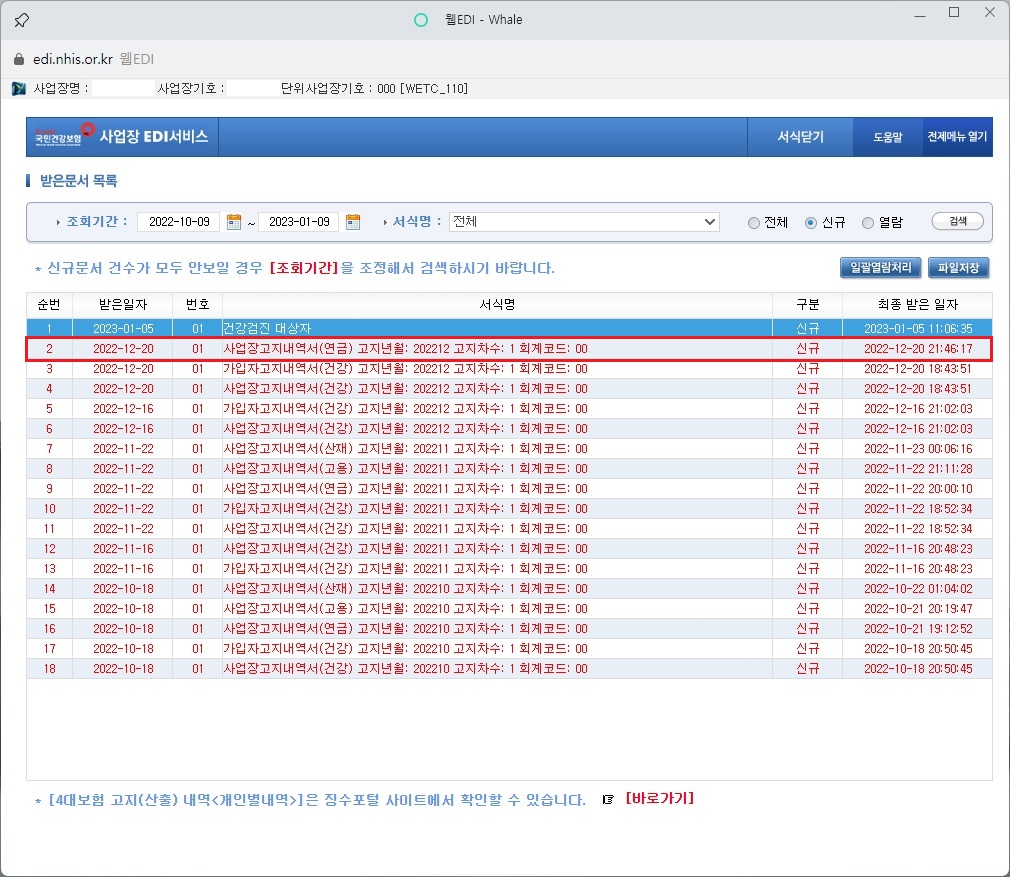Close the 웹EDI Whale window
Image resolution: width=1010 pixels, height=877 pixels.
pos(990,12)
